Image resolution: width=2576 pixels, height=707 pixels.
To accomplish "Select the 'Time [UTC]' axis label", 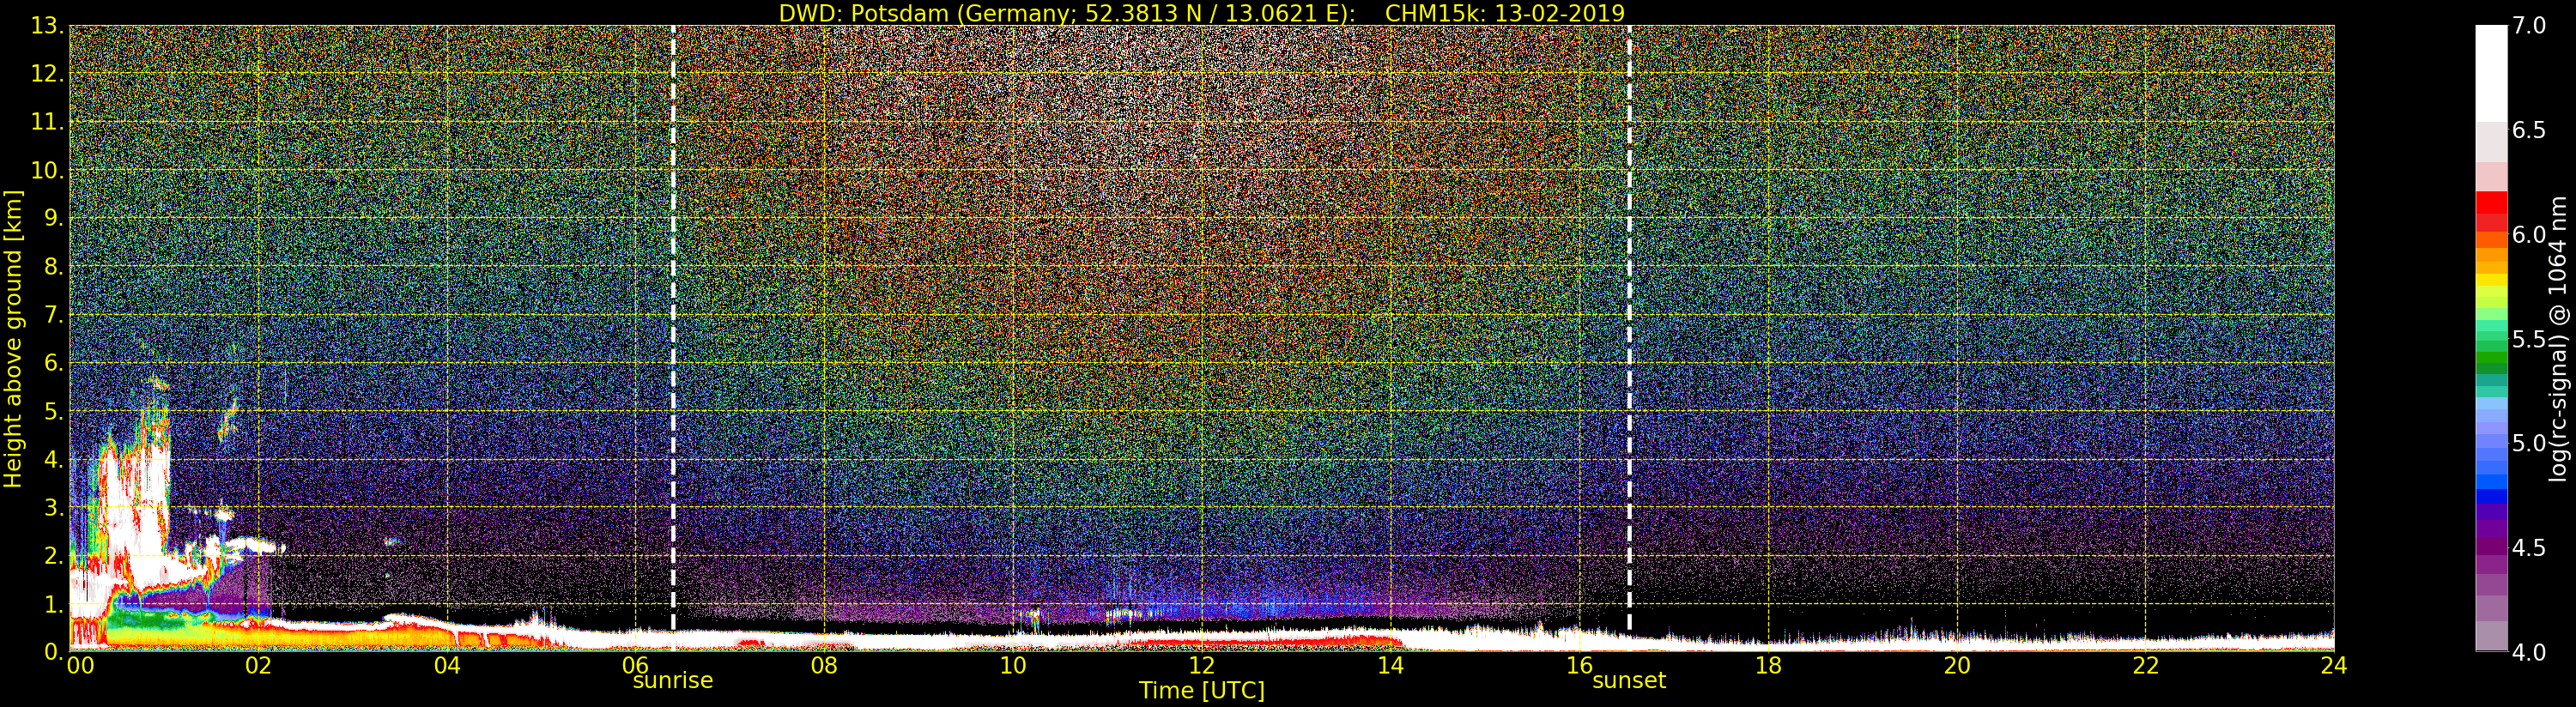I will 1202,691.
